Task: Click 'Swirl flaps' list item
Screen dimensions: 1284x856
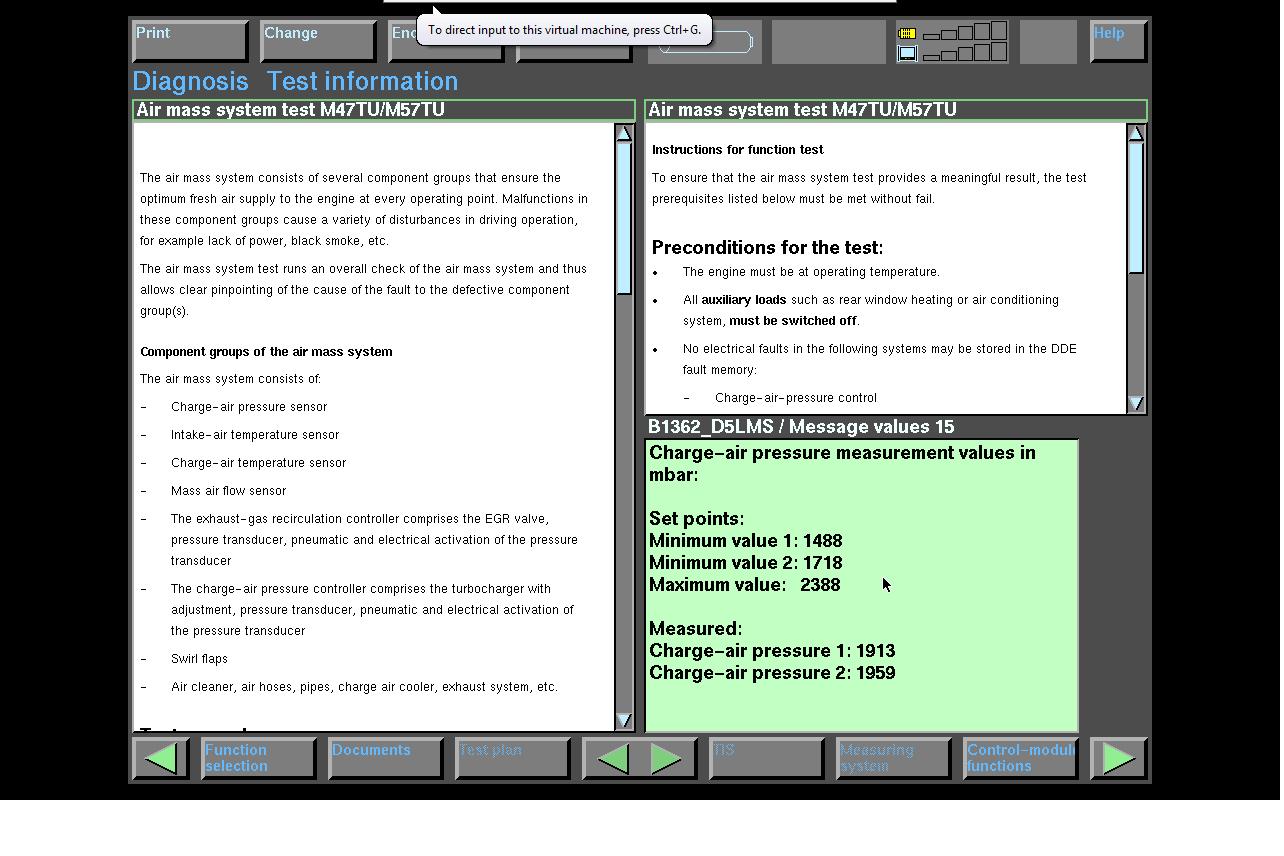Action: pyautogui.click(x=199, y=659)
